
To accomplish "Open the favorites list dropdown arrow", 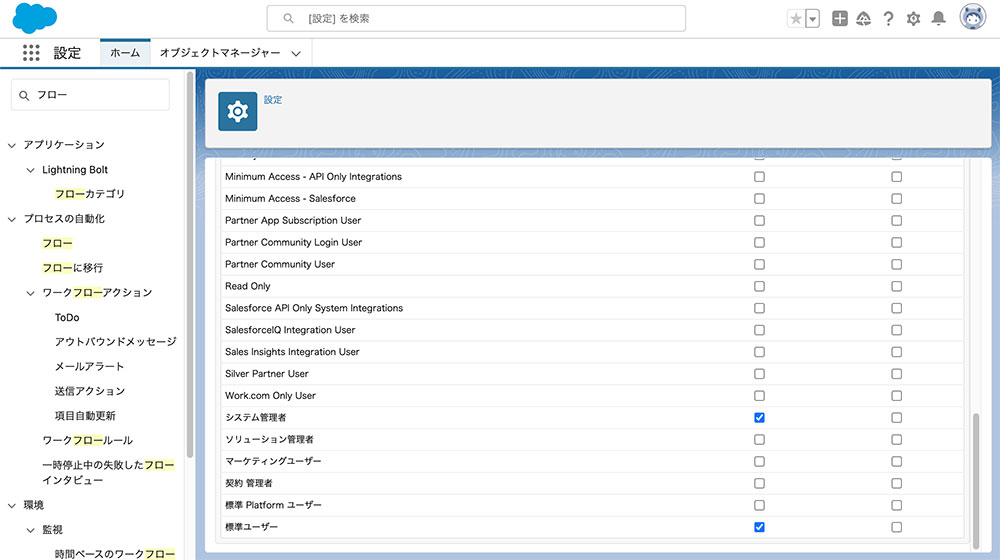I will click(x=812, y=19).
